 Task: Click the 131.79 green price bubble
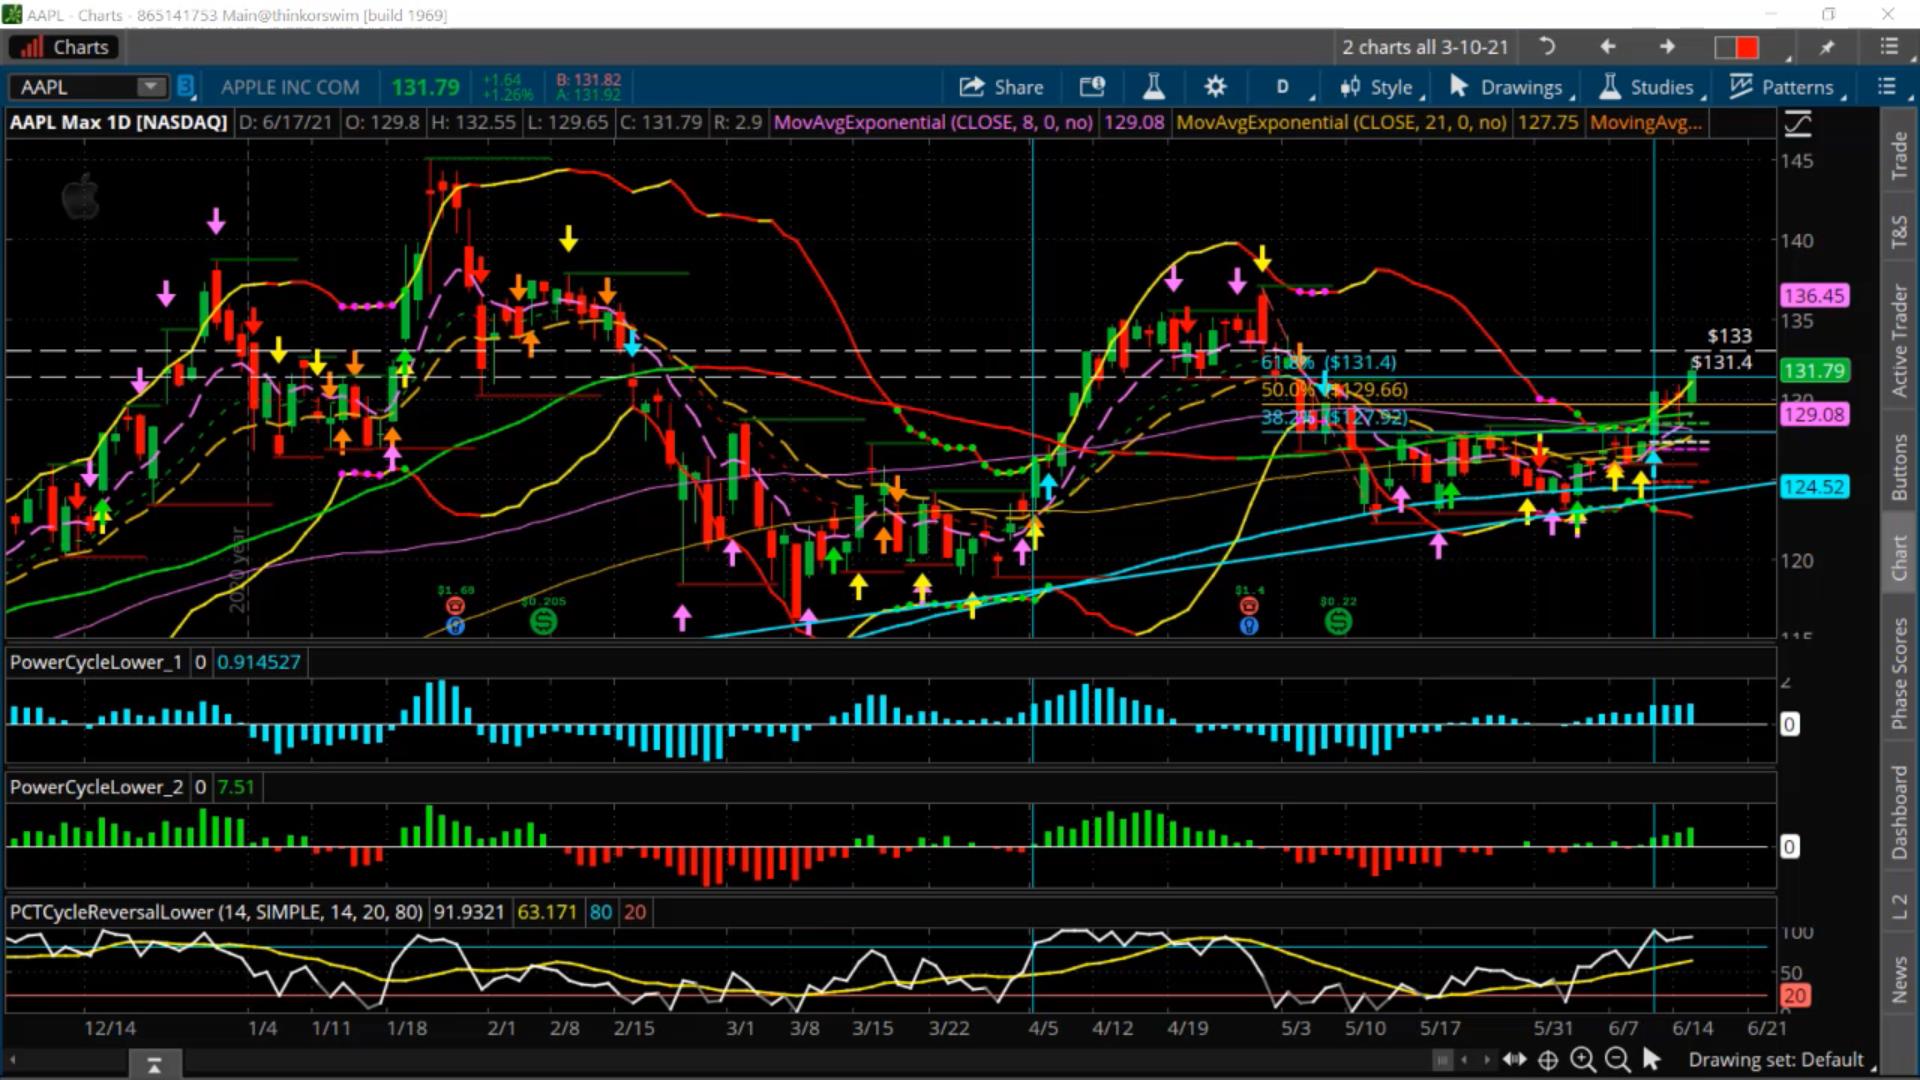point(1814,371)
